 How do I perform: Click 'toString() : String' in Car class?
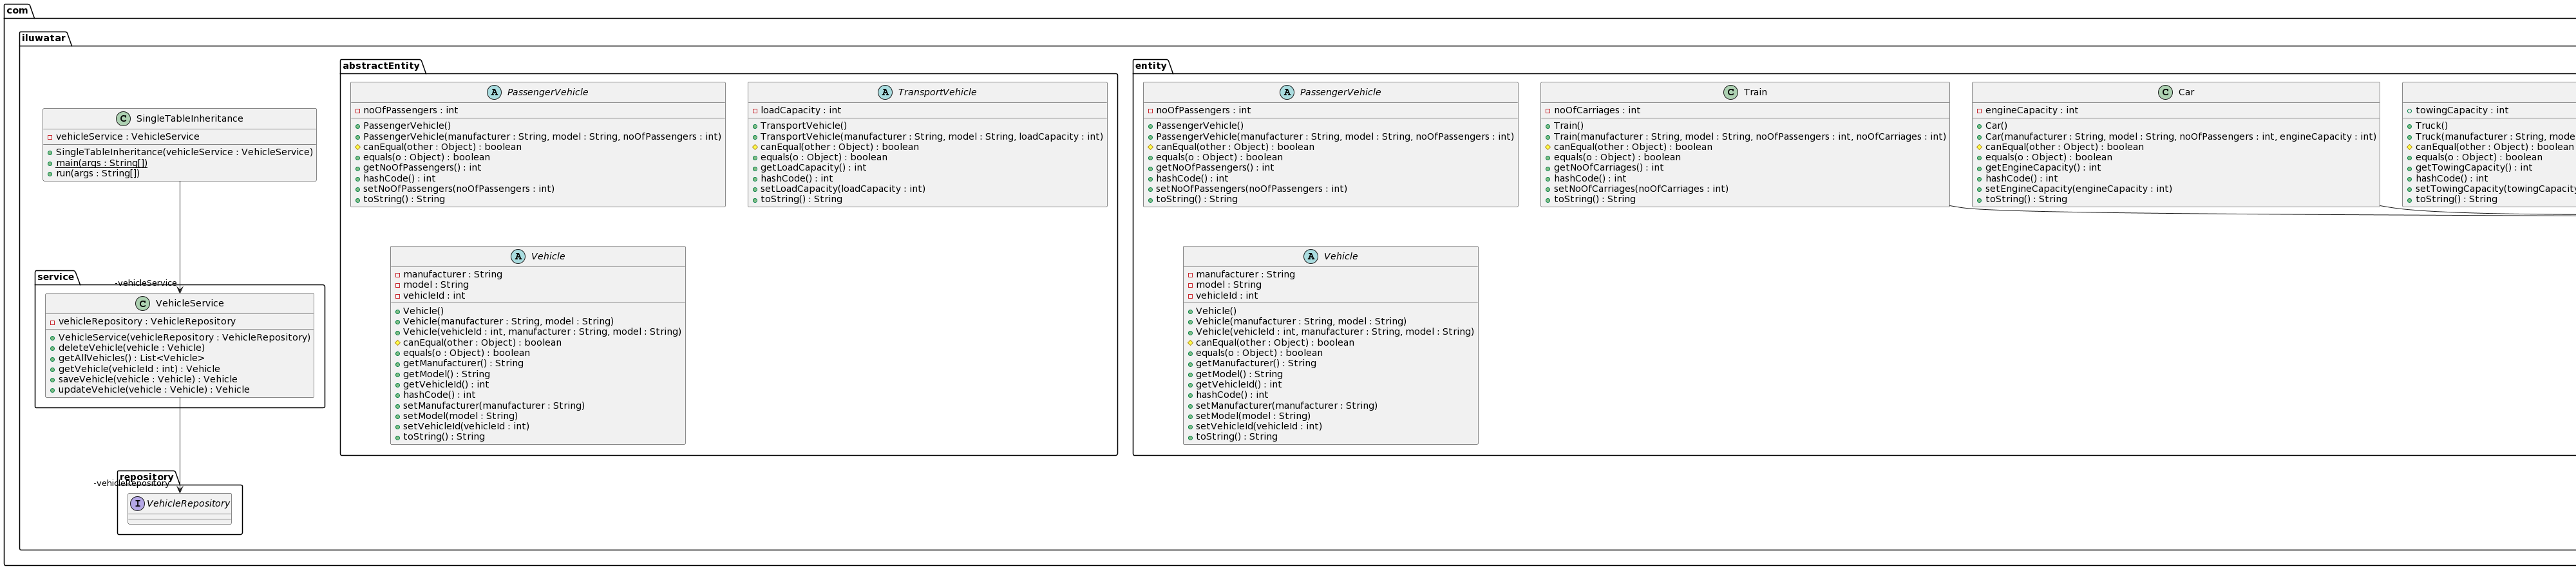point(2026,200)
